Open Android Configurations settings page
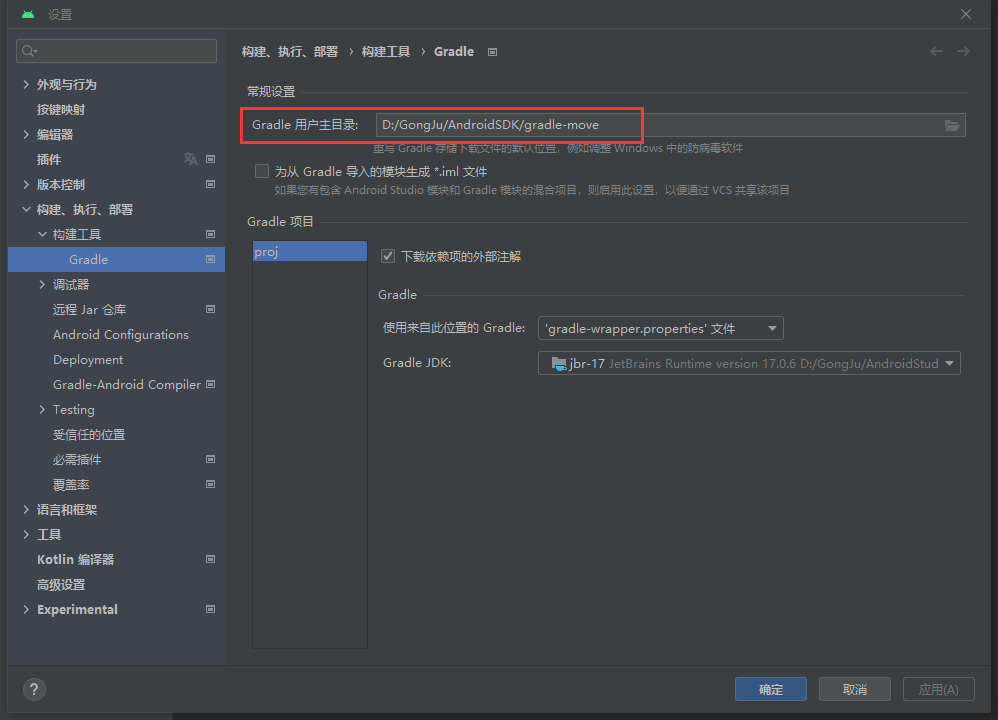The image size is (998, 720). (121, 334)
